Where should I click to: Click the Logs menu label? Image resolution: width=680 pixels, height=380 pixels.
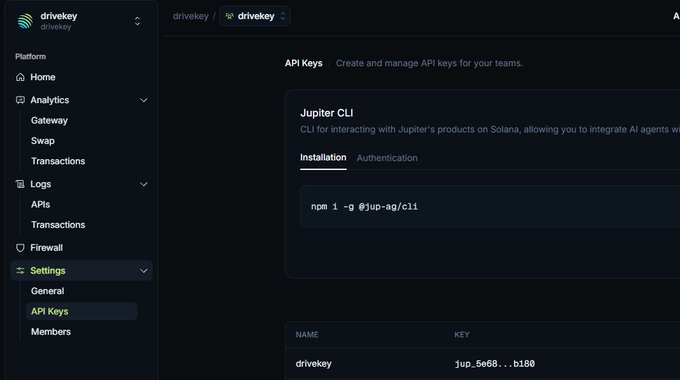(x=41, y=184)
